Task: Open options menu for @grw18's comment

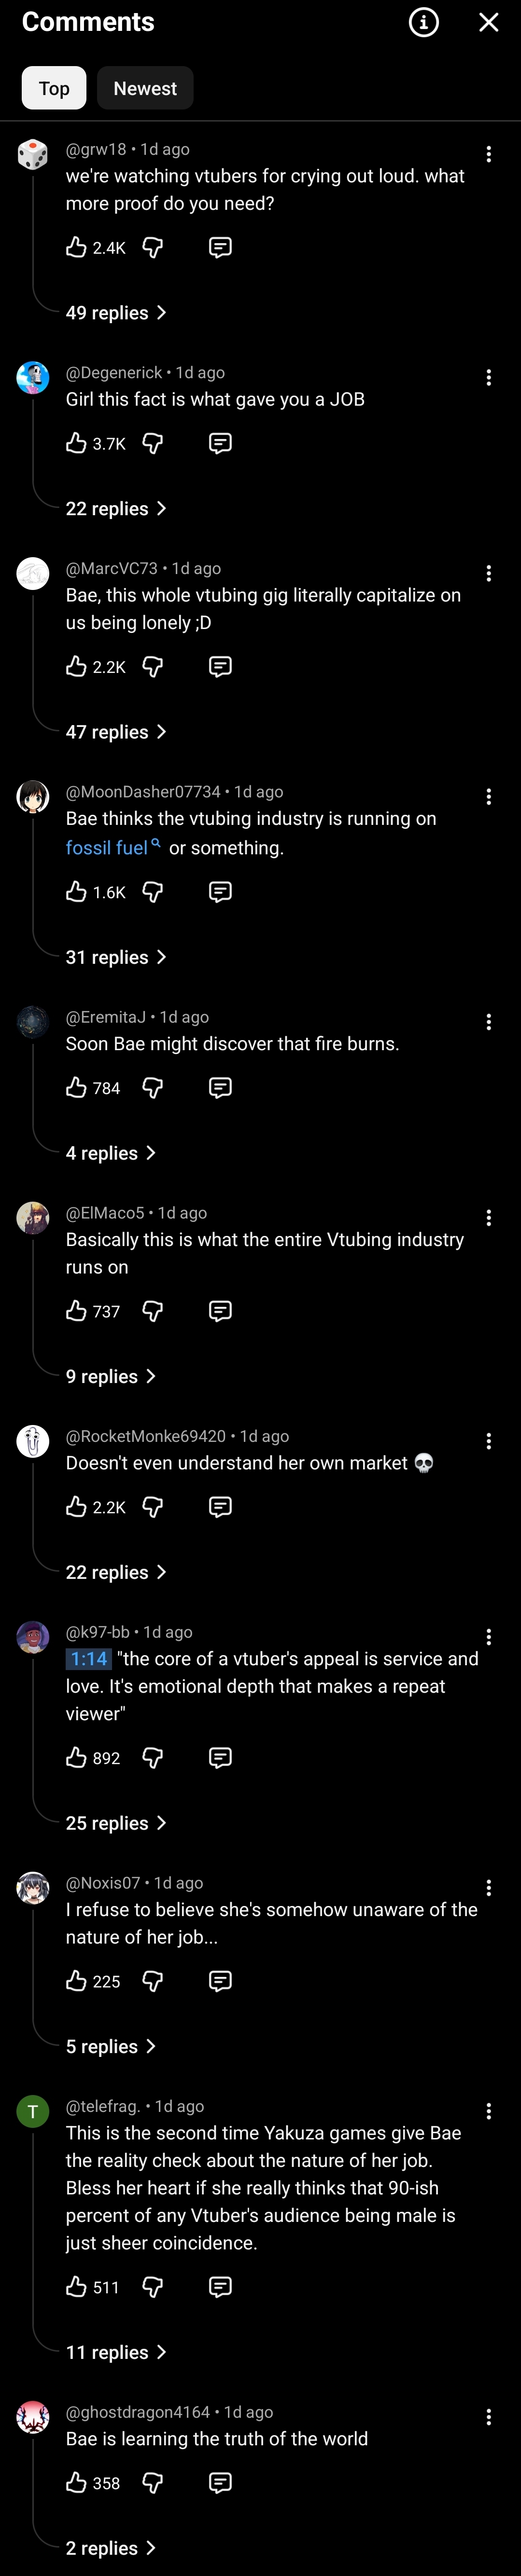Action: (x=488, y=154)
